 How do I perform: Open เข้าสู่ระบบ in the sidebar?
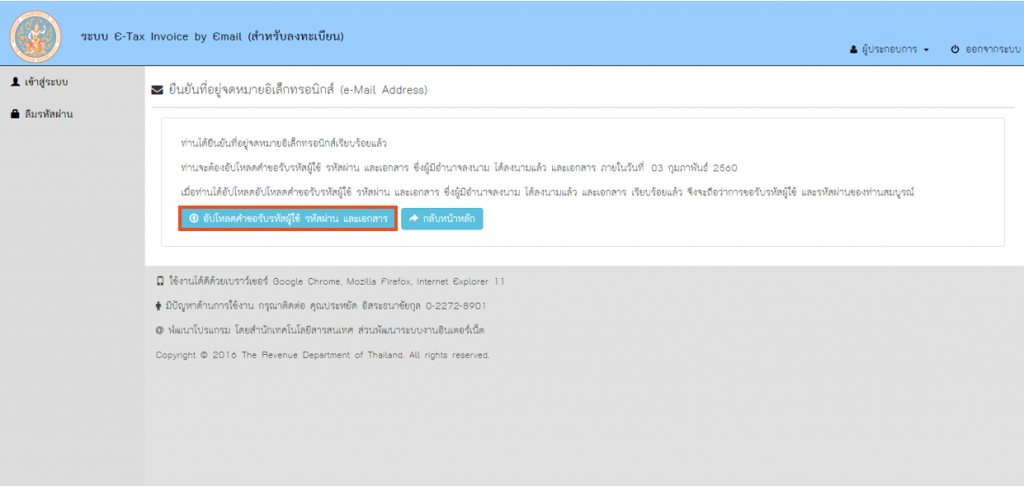pyautogui.click(x=40, y=82)
